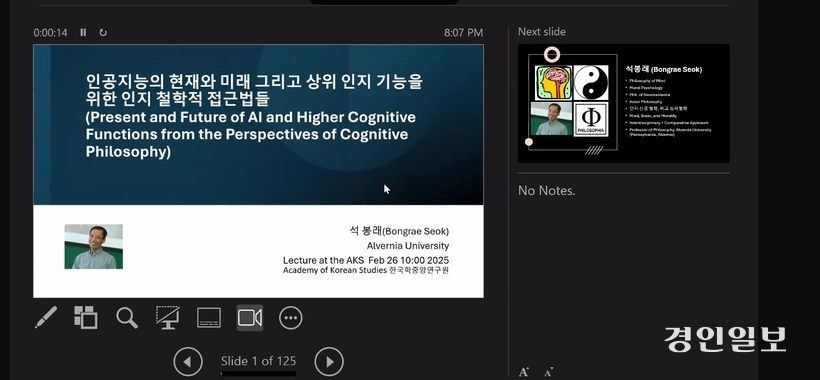Click the slide progress bar

coord(258,374)
